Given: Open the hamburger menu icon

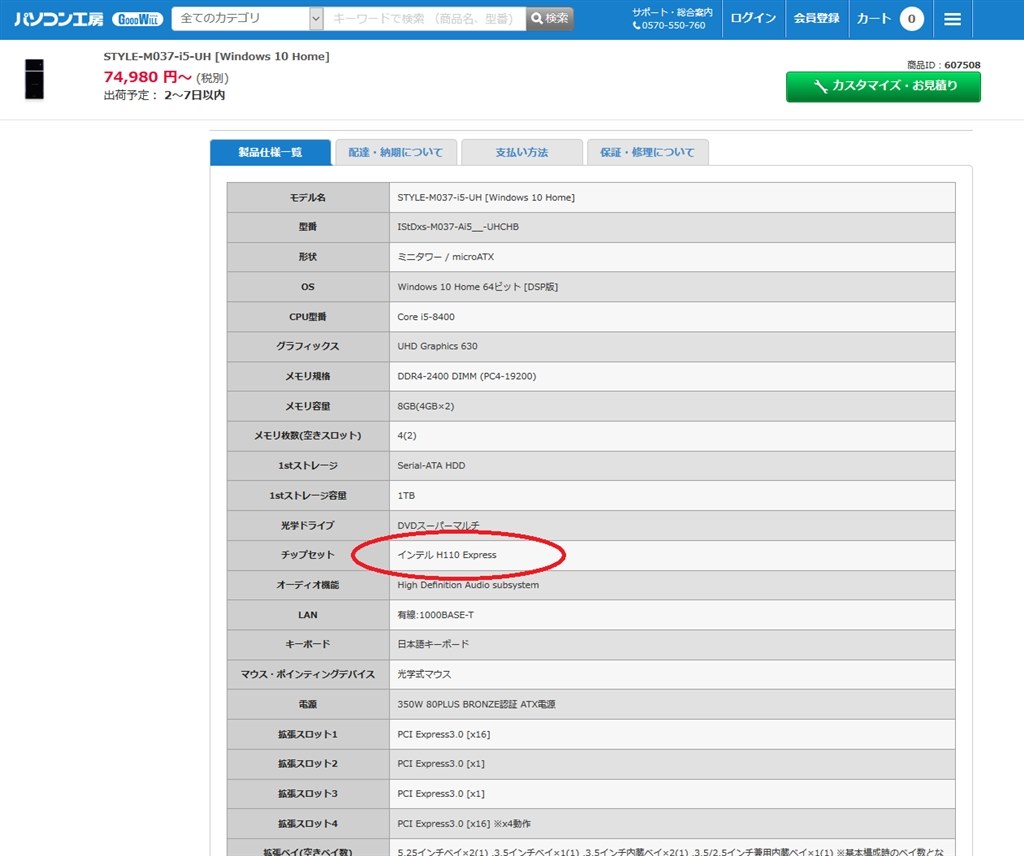Looking at the screenshot, I should [x=952, y=19].
